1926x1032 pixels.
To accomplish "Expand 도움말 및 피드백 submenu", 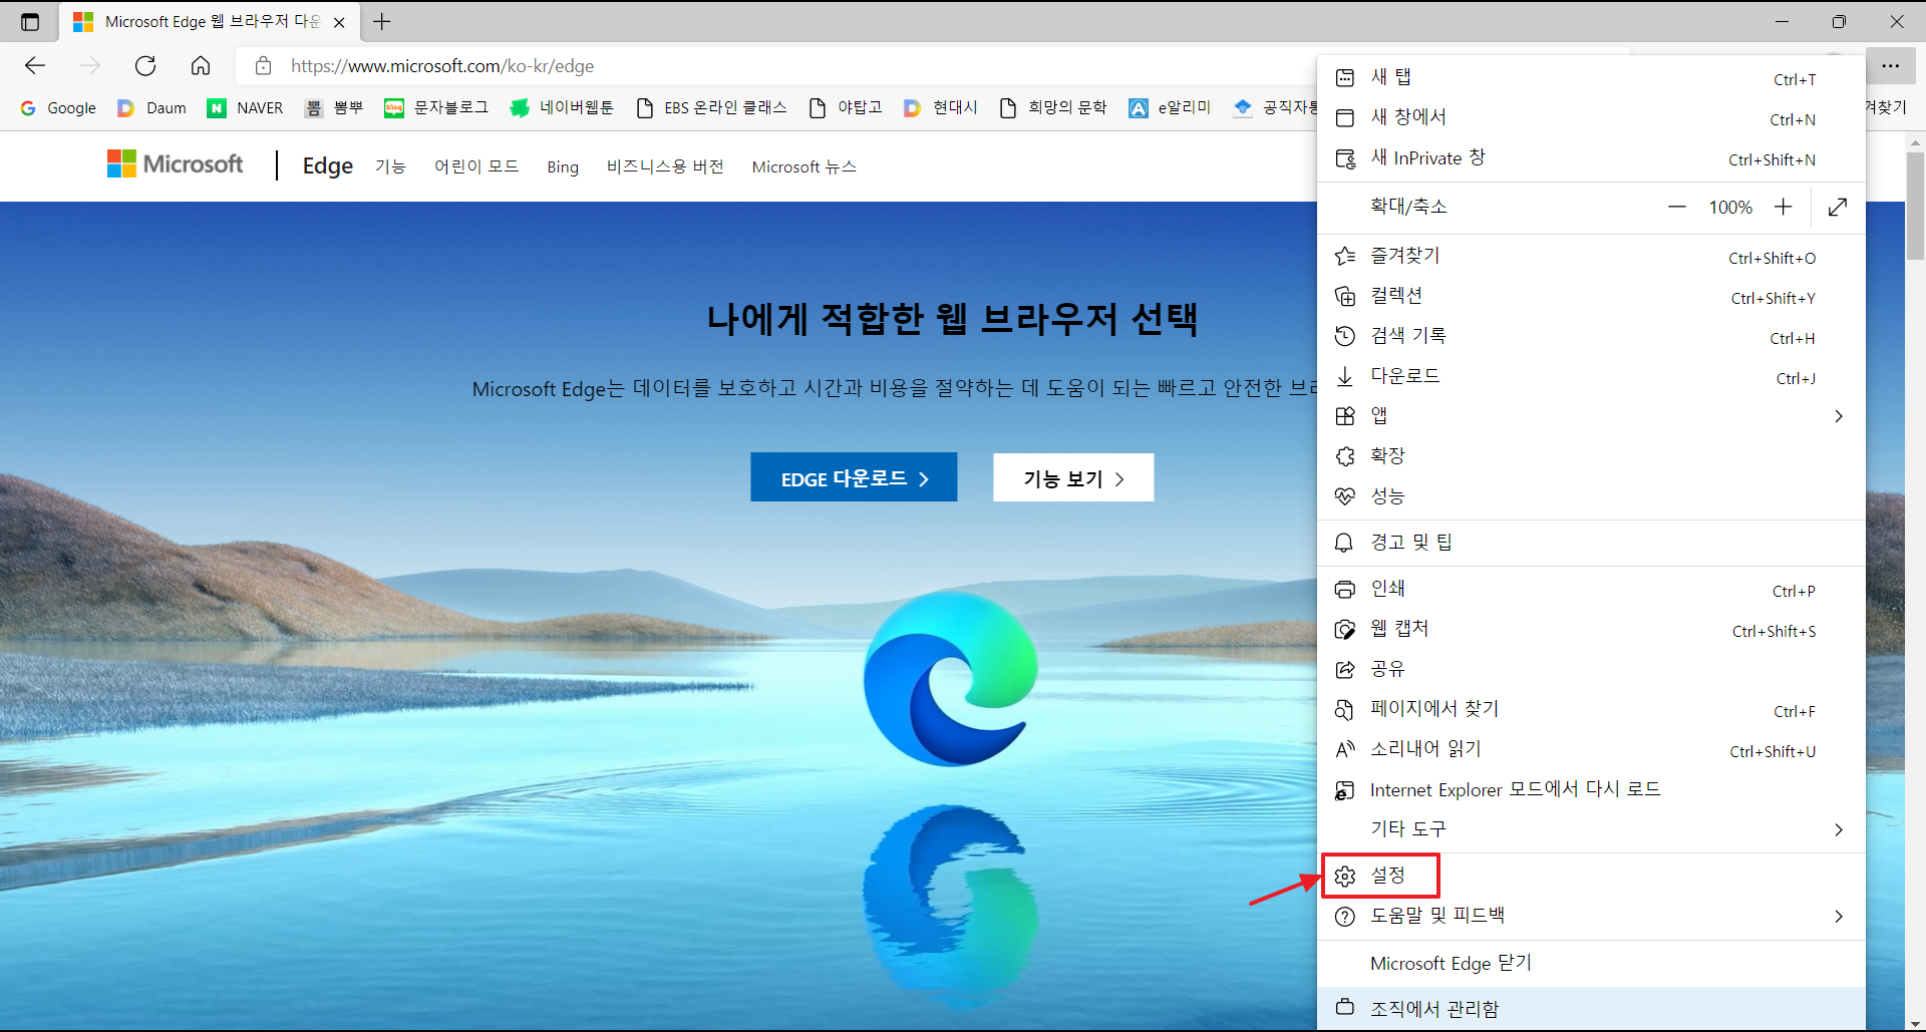I will (x=1591, y=916).
